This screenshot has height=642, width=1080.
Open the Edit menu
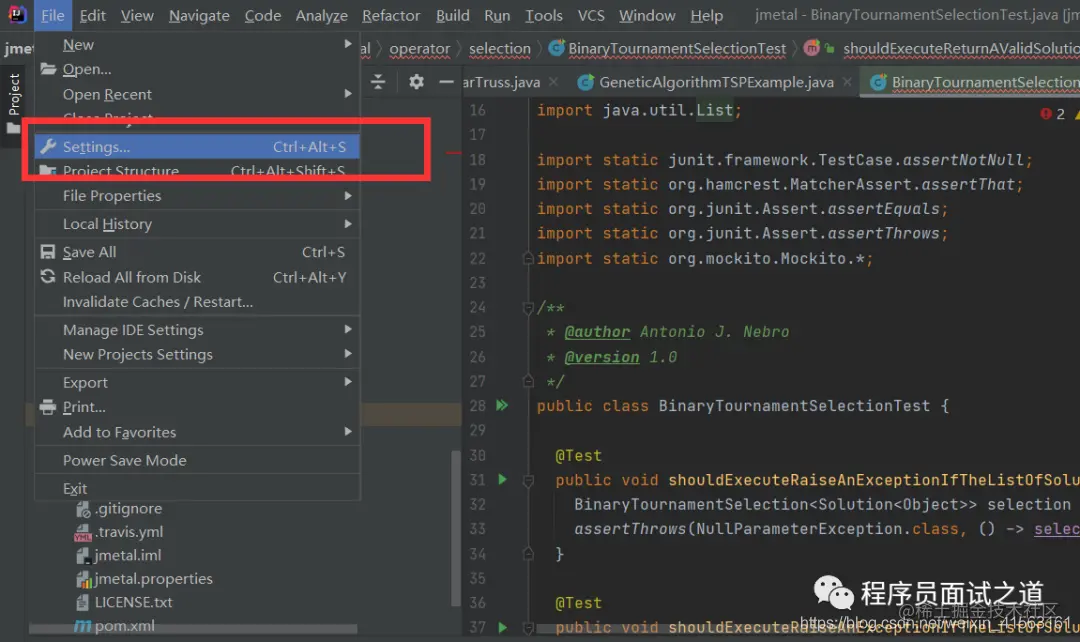click(x=92, y=15)
